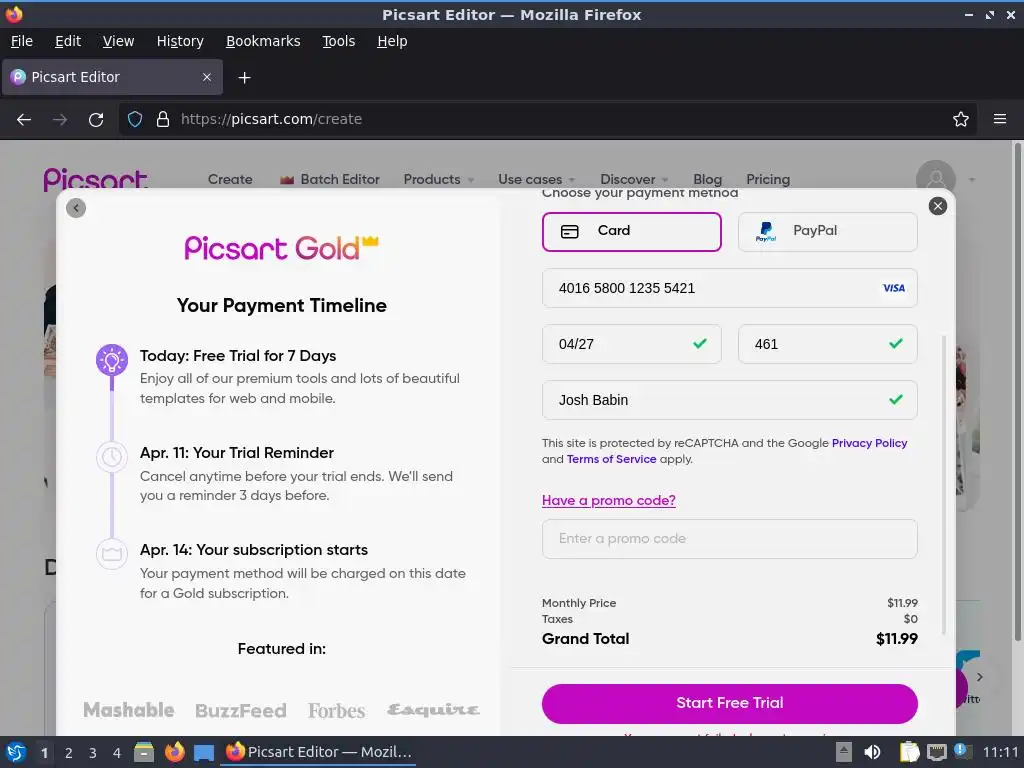Image resolution: width=1024 pixels, height=768 pixels.
Task: Show site security padlock info
Action: pyautogui.click(x=163, y=120)
